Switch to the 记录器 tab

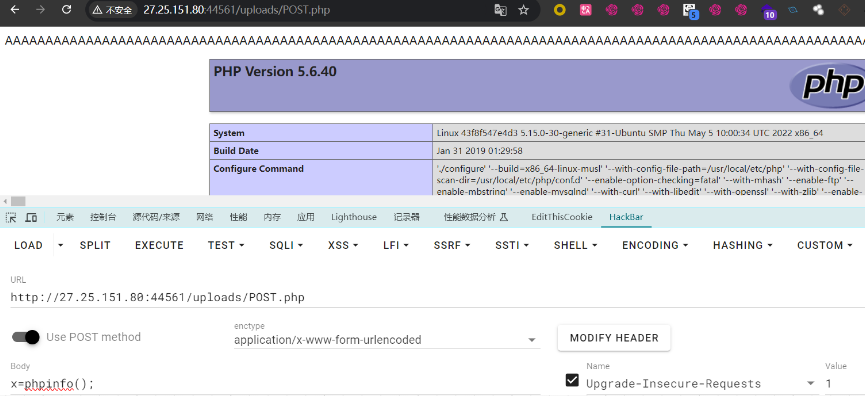pyautogui.click(x=407, y=217)
